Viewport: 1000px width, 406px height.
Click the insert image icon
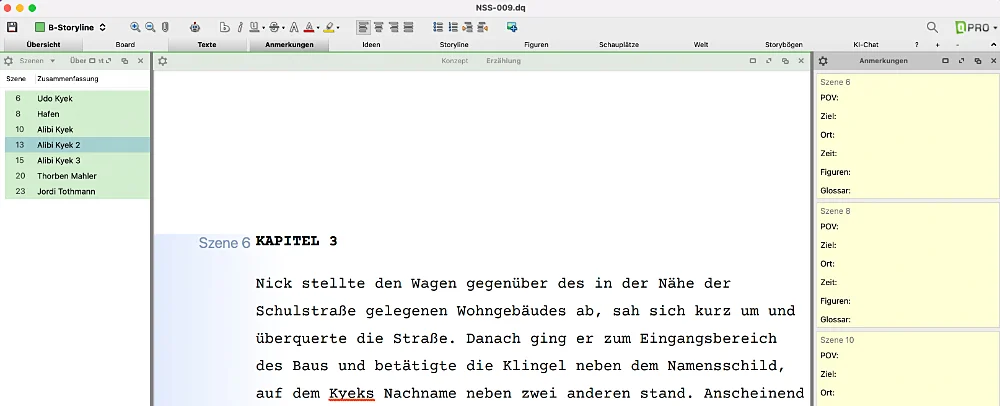511,27
